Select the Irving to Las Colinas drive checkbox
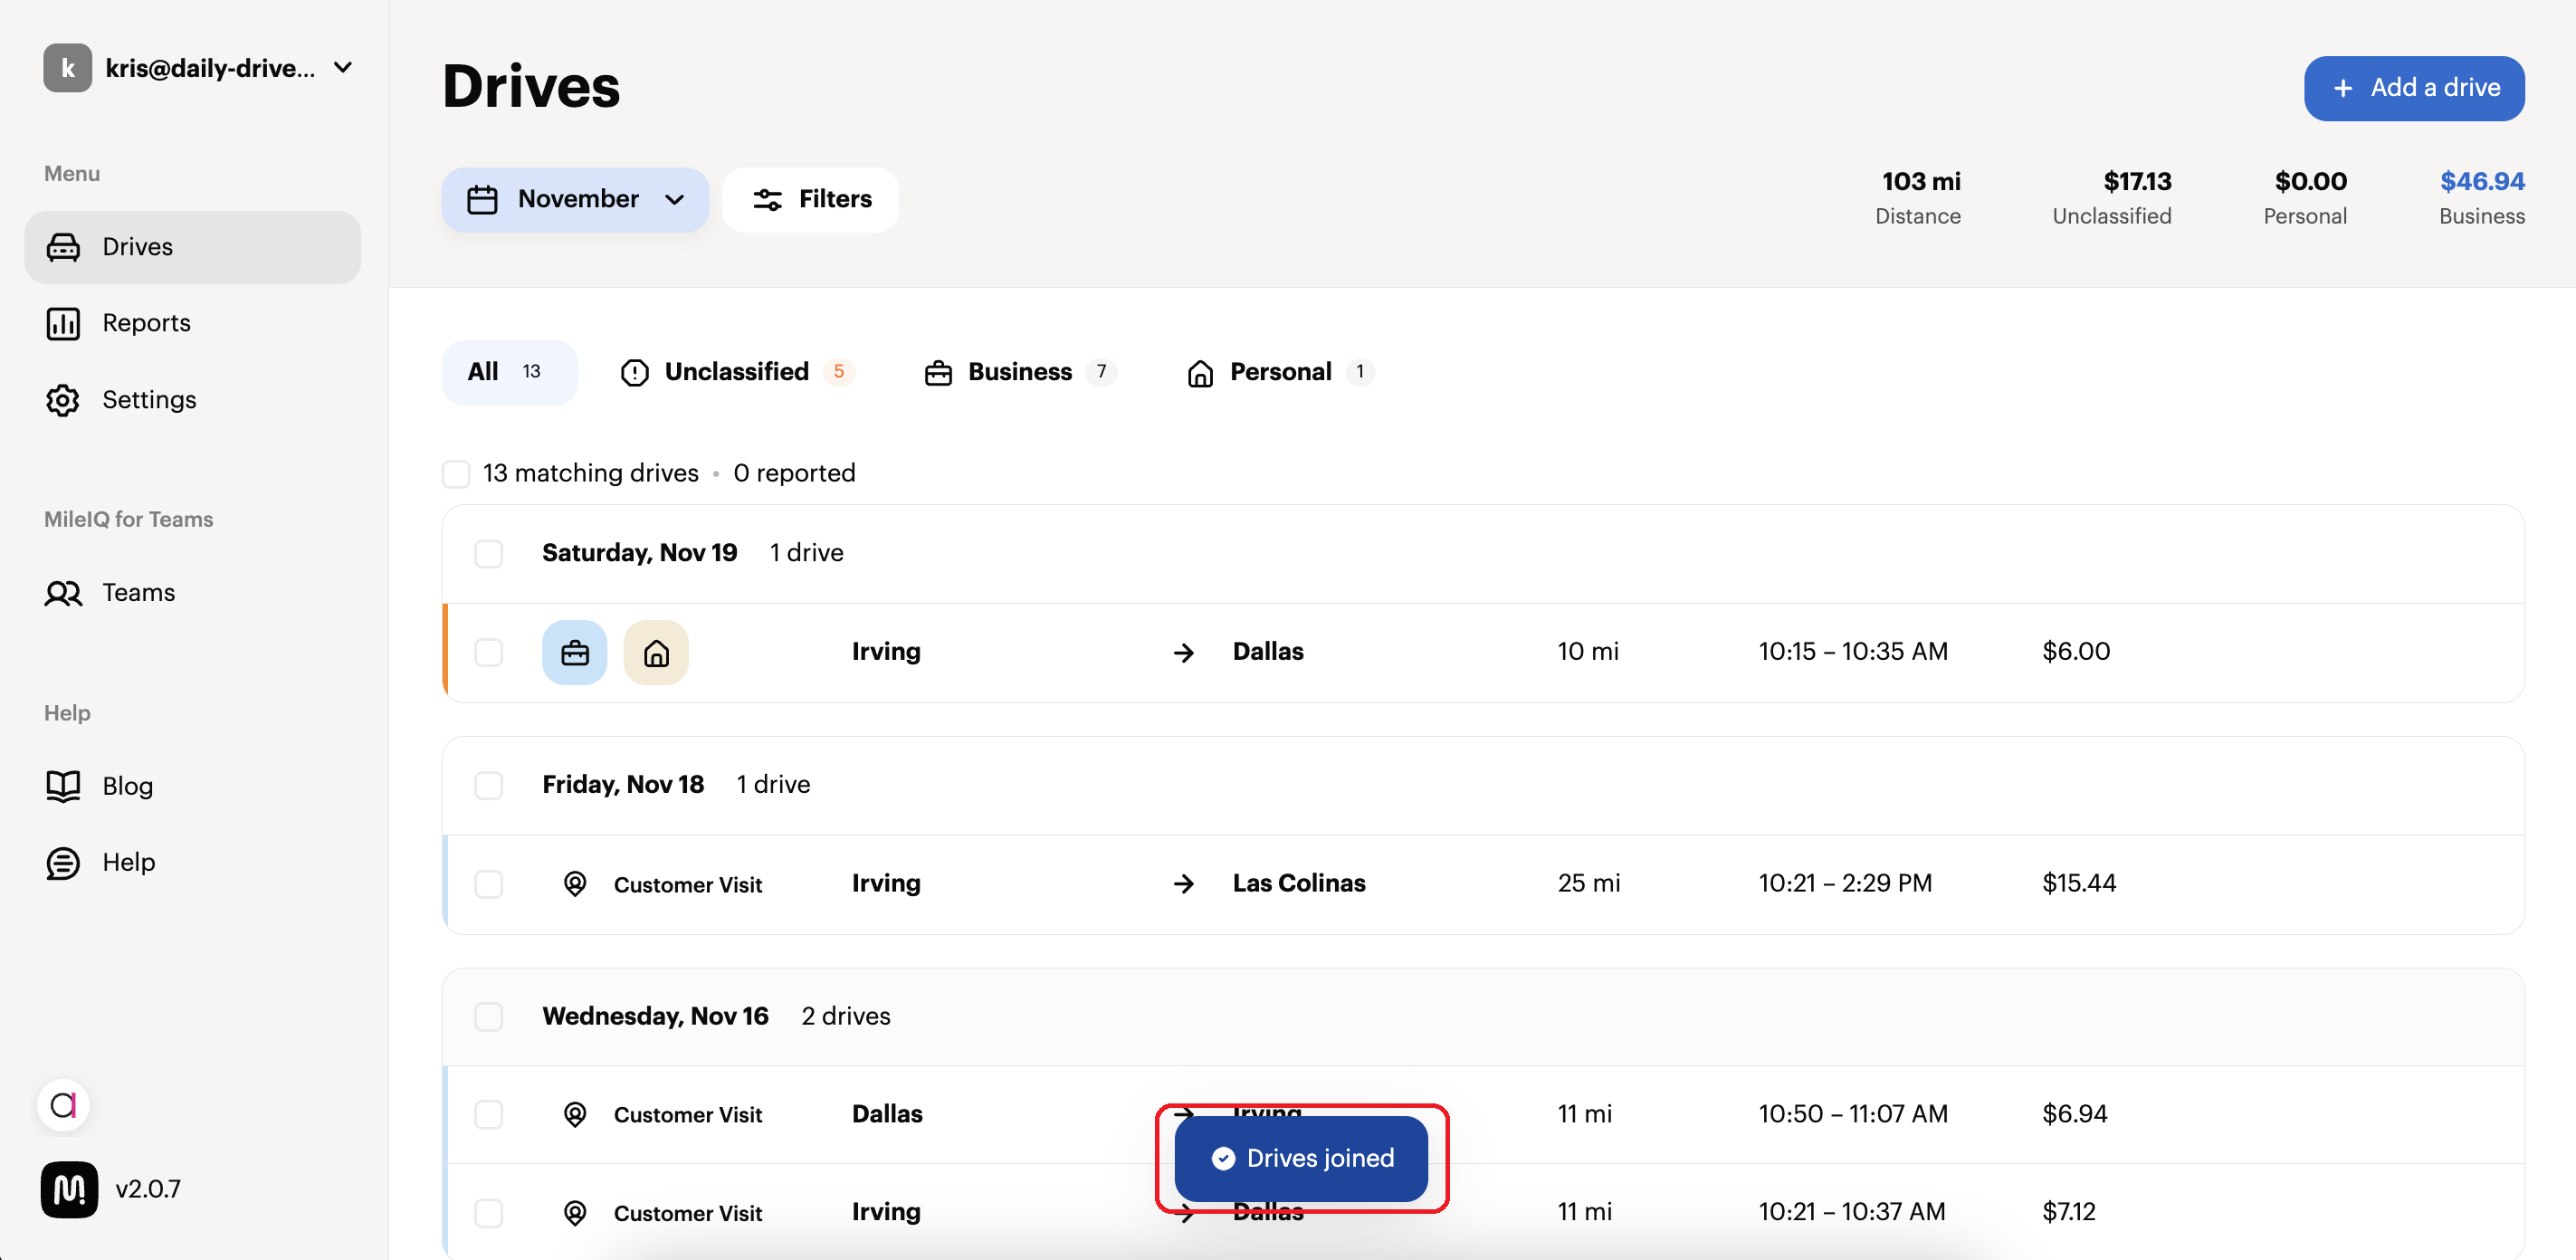 click(x=488, y=884)
